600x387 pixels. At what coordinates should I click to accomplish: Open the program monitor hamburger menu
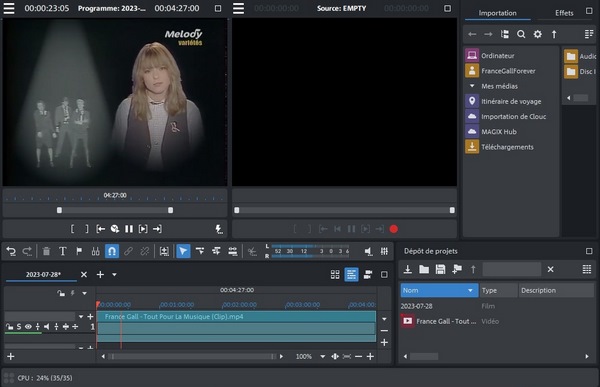[9, 8]
